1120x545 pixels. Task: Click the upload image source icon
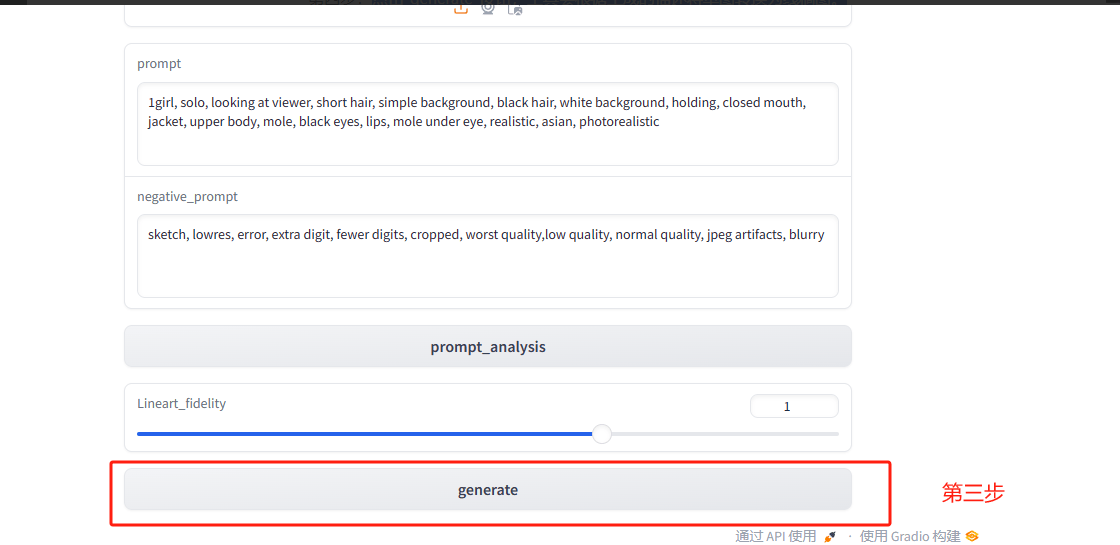point(461,8)
